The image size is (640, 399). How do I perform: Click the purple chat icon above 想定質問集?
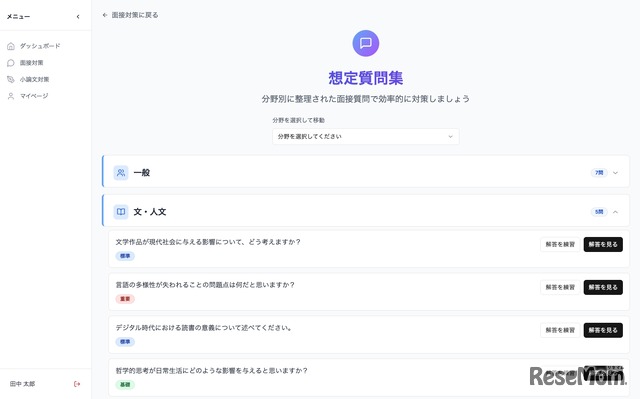(366, 43)
